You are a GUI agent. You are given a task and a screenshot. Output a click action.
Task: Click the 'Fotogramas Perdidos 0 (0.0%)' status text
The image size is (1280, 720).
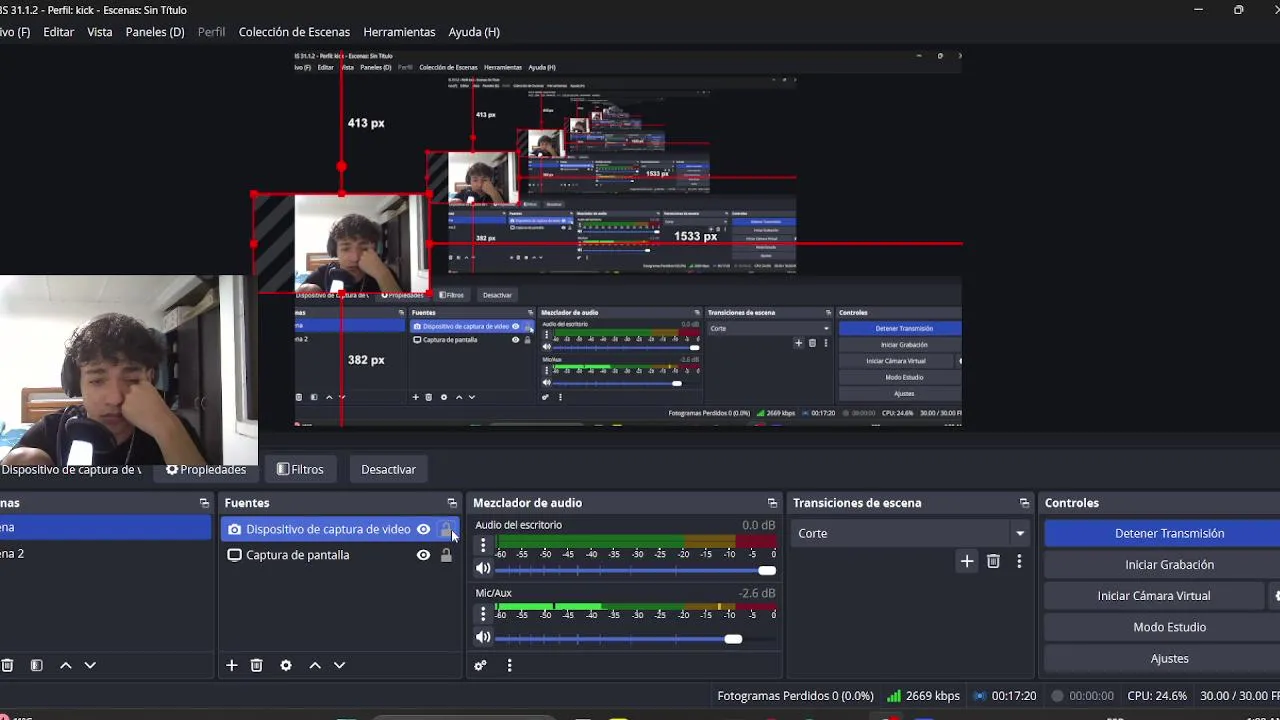pos(795,696)
